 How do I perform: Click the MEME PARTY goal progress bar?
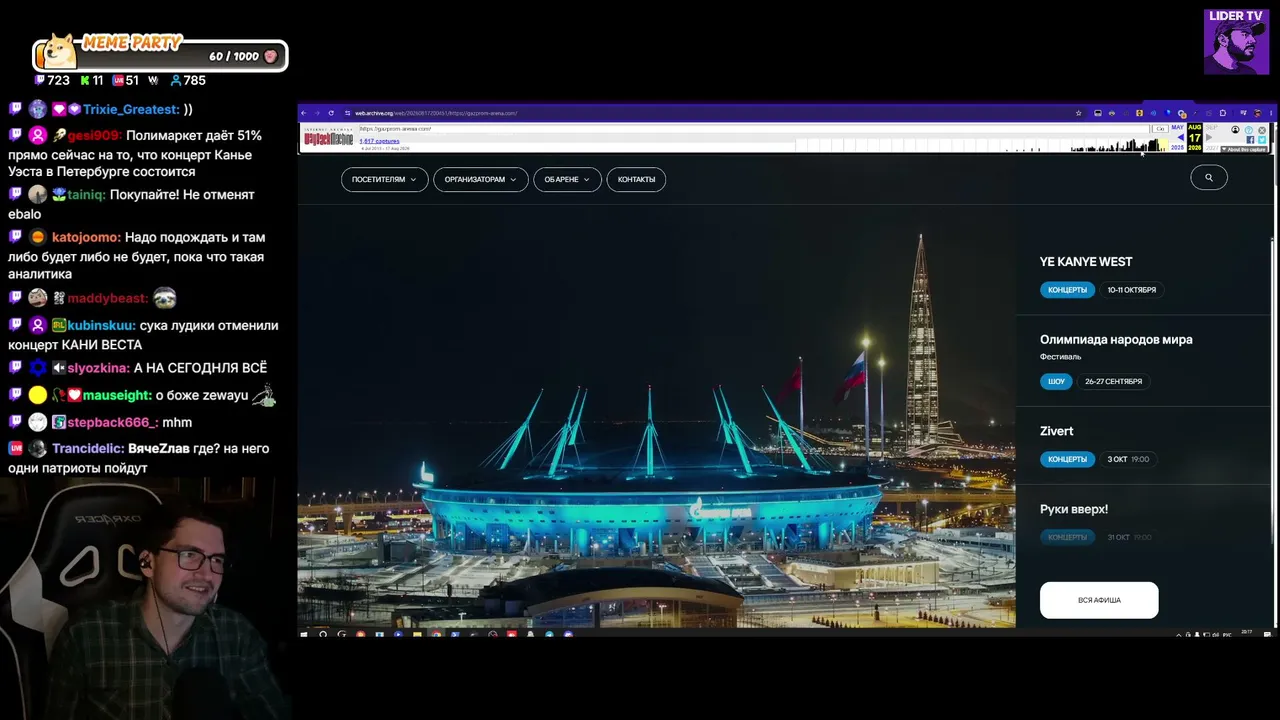161,56
